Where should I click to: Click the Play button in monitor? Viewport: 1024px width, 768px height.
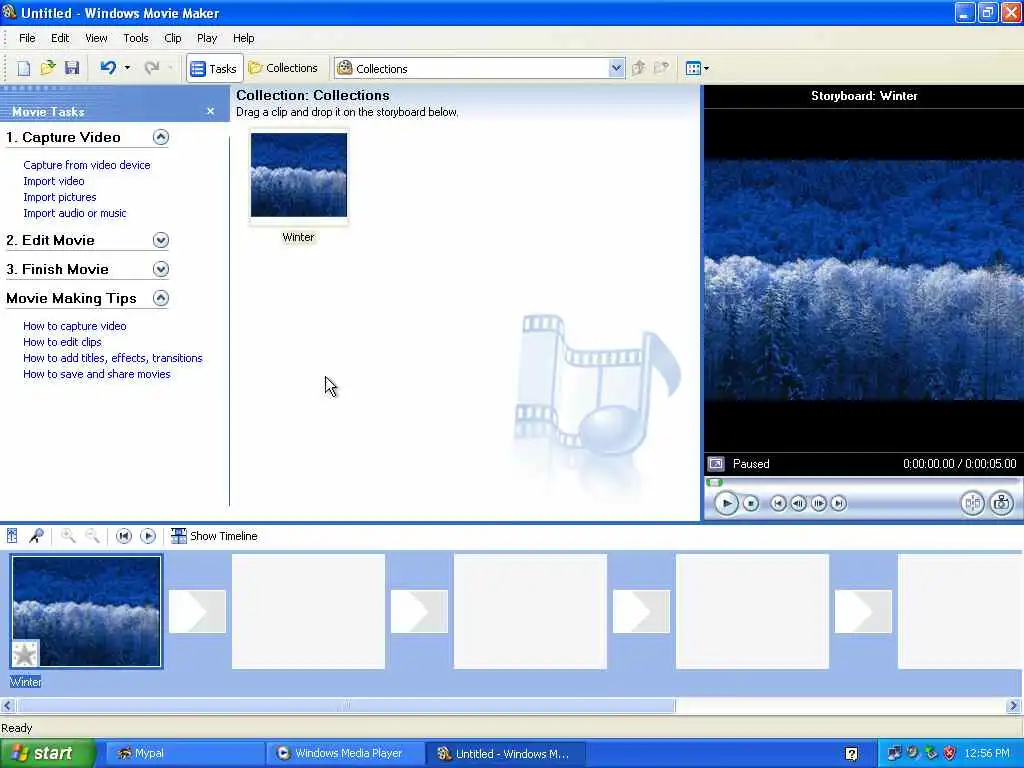(726, 503)
